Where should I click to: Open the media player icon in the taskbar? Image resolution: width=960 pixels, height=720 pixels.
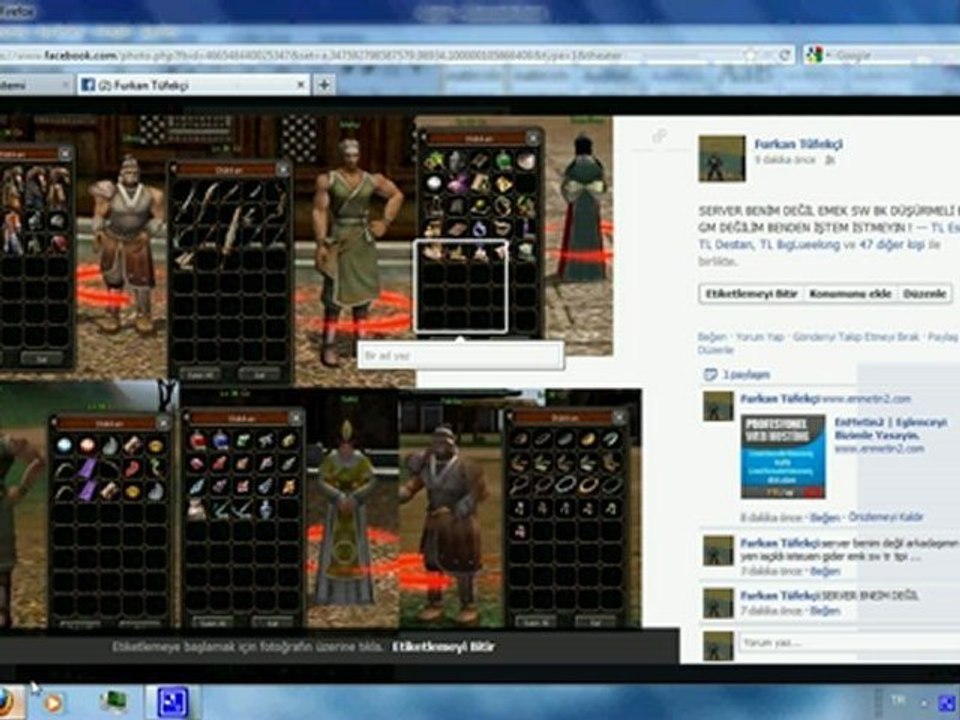[53, 703]
